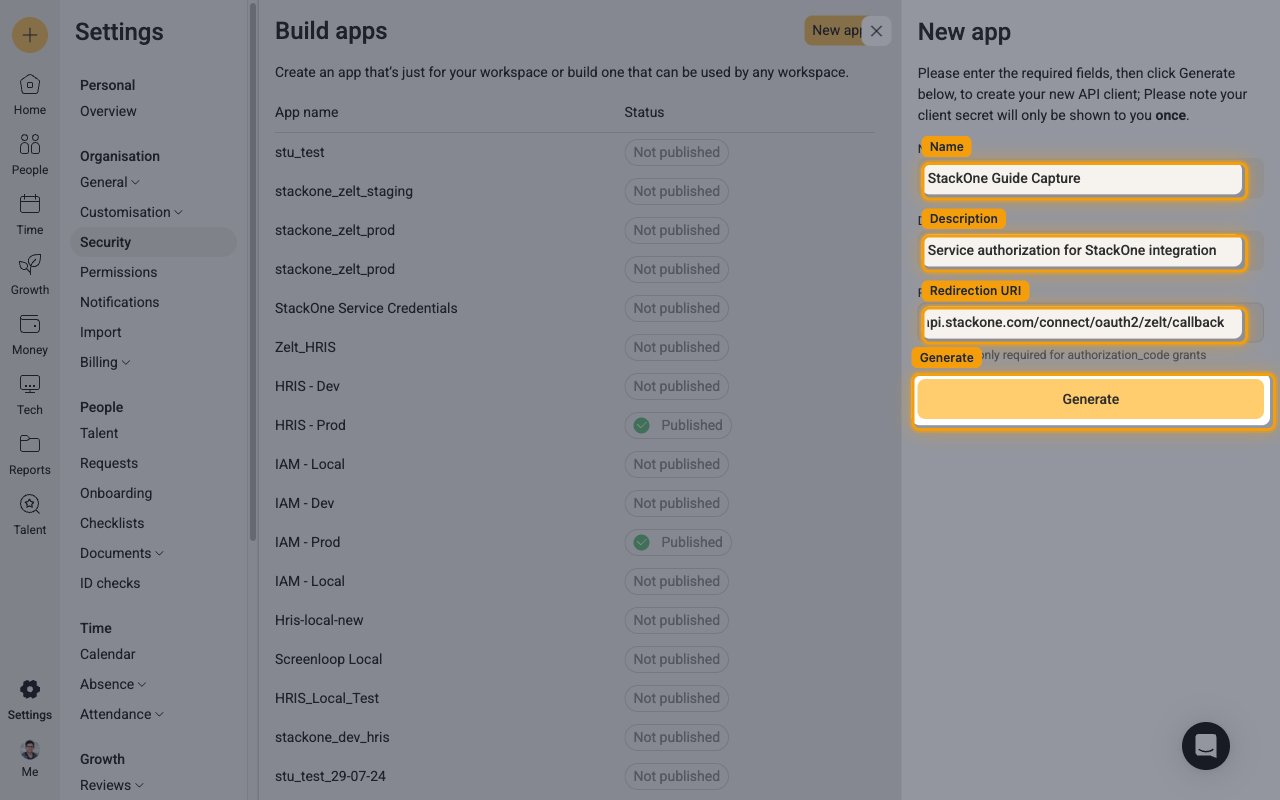Viewport: 1280px width, 800px height.
Task: Open Permissions settings
Action: coord(118,272)
